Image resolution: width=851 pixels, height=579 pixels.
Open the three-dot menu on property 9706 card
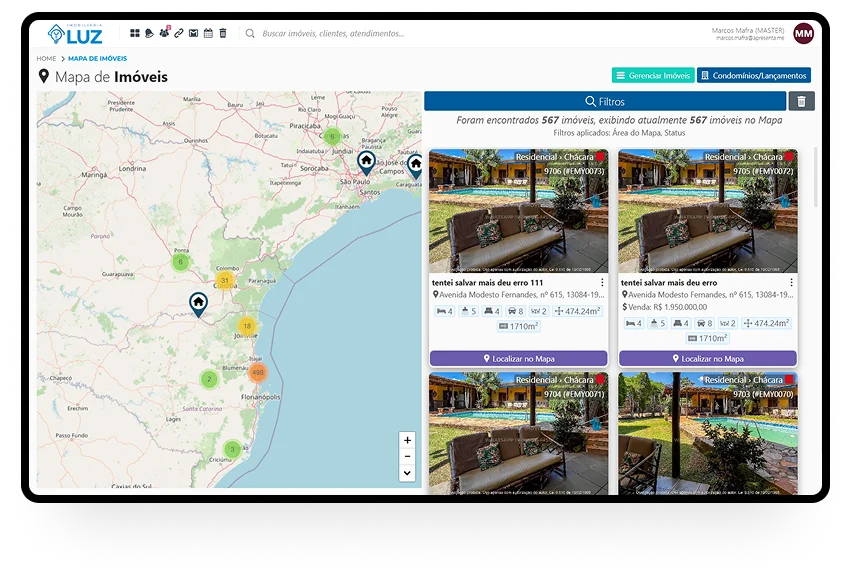point(602,282)
